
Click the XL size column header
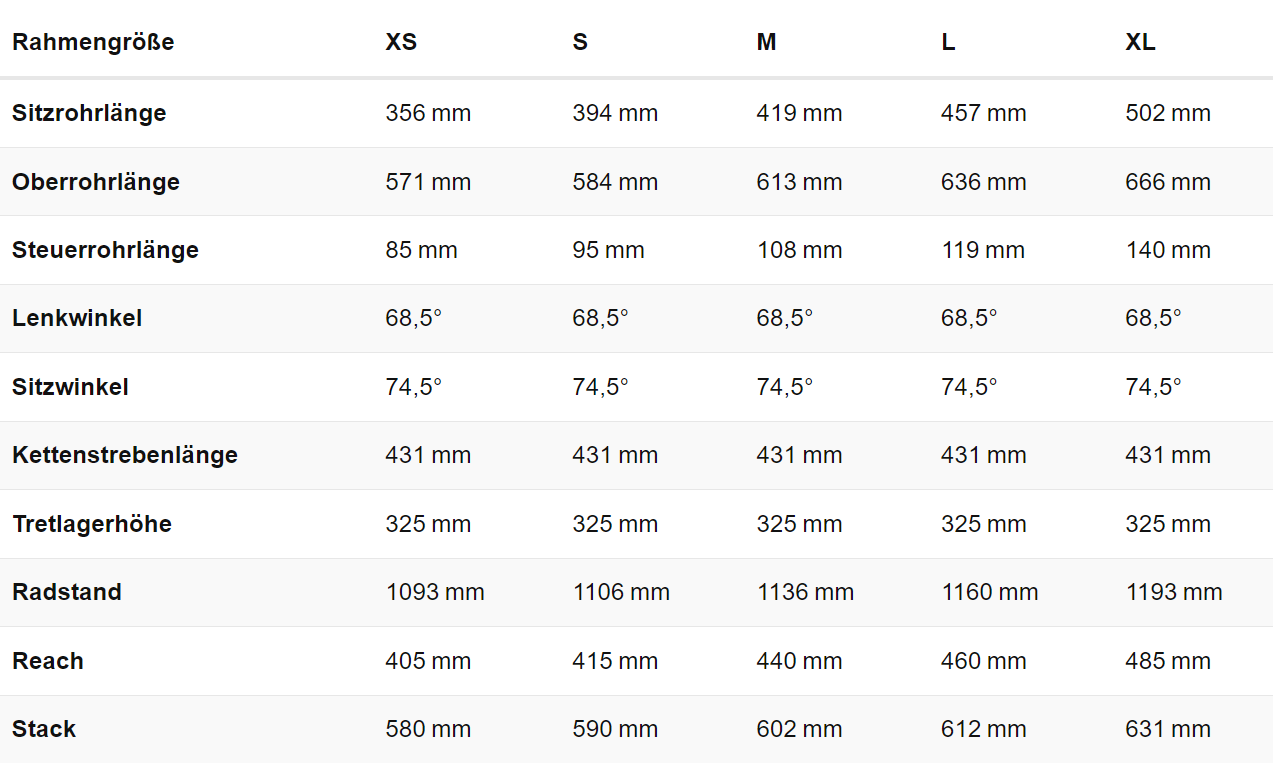click(x=1140, y=42)
